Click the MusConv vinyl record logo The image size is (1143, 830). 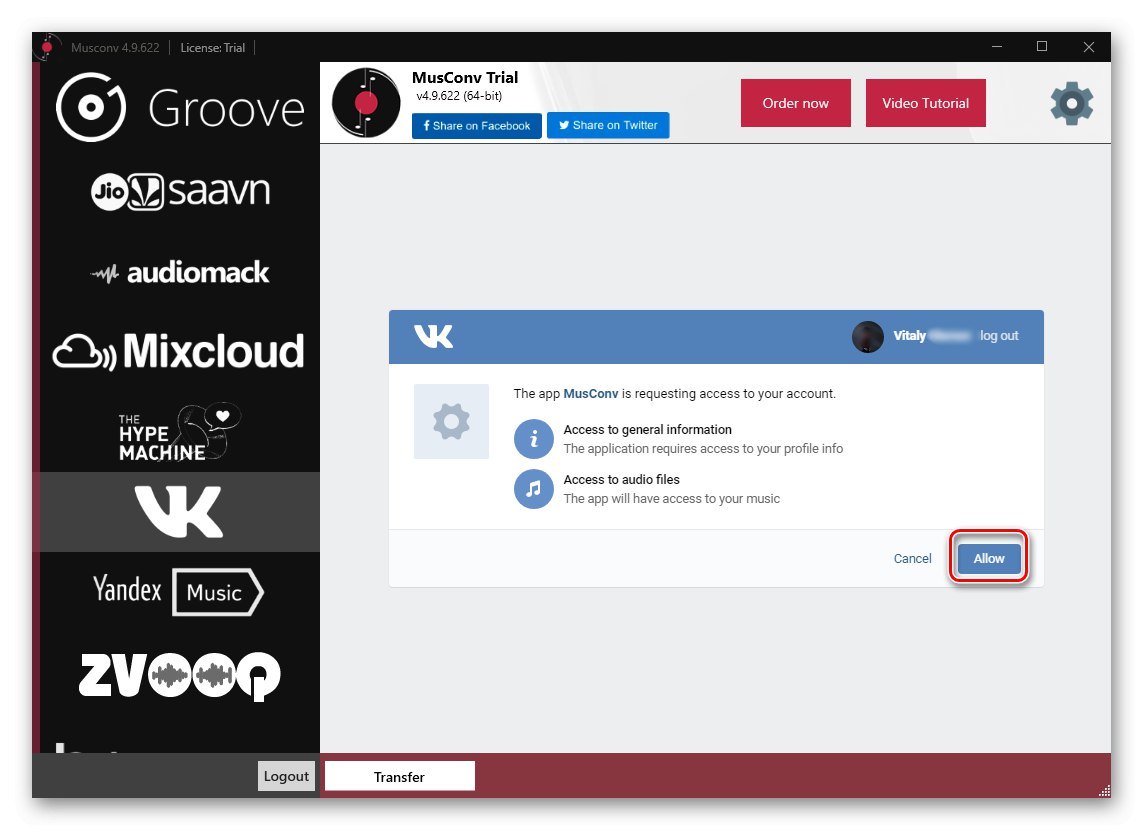(x=366, y=103)
